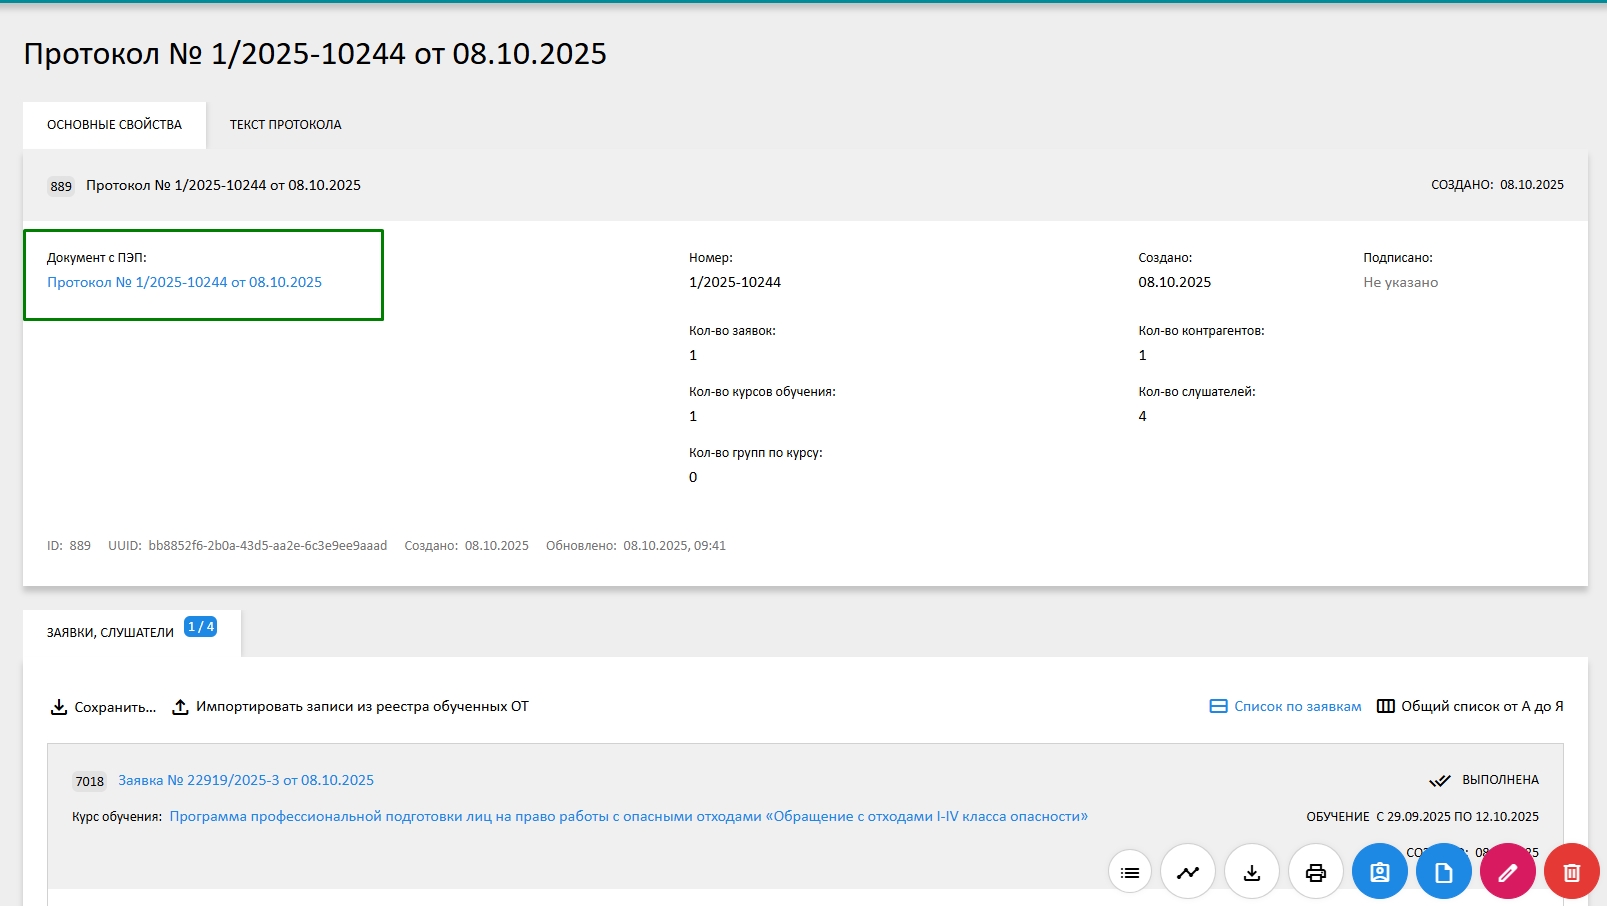Click the list icon floating button

[x=1130, y=872]
